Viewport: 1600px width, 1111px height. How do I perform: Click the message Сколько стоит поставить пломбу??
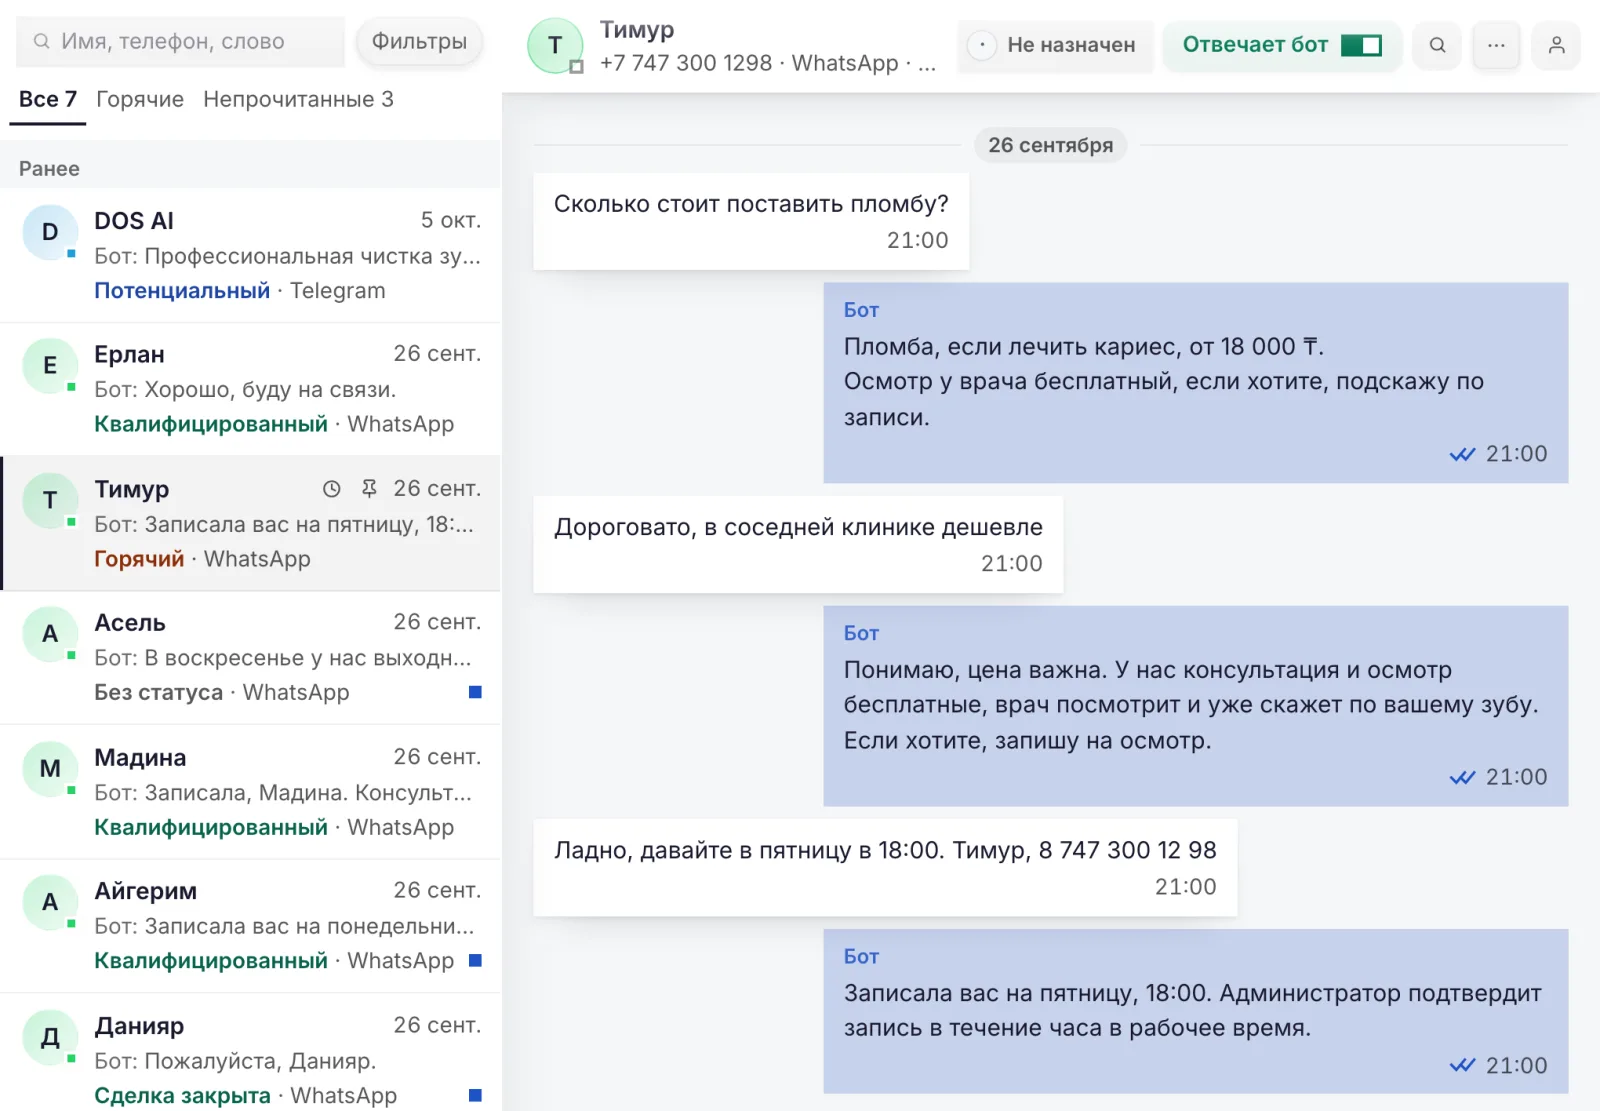pyautogui.click(x=751, y=221)
